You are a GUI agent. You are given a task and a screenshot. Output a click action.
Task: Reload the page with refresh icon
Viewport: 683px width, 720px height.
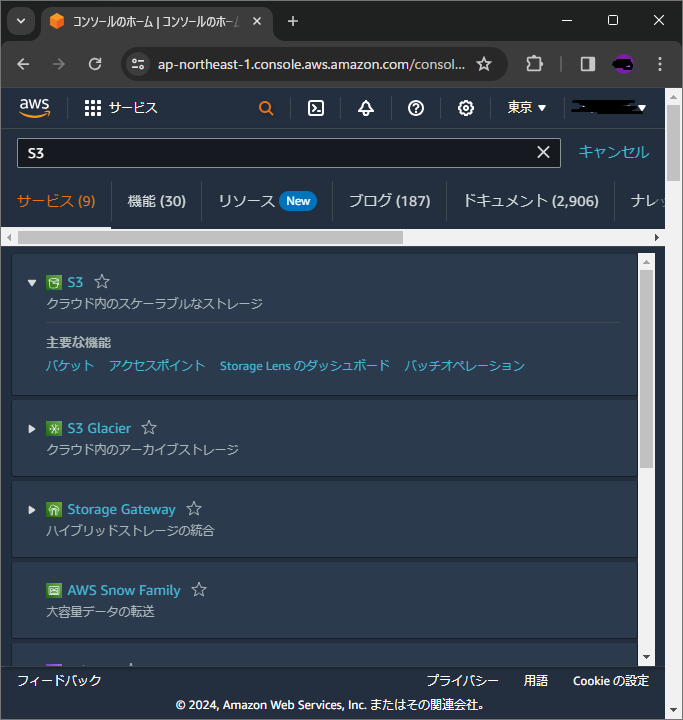[95, 64]
